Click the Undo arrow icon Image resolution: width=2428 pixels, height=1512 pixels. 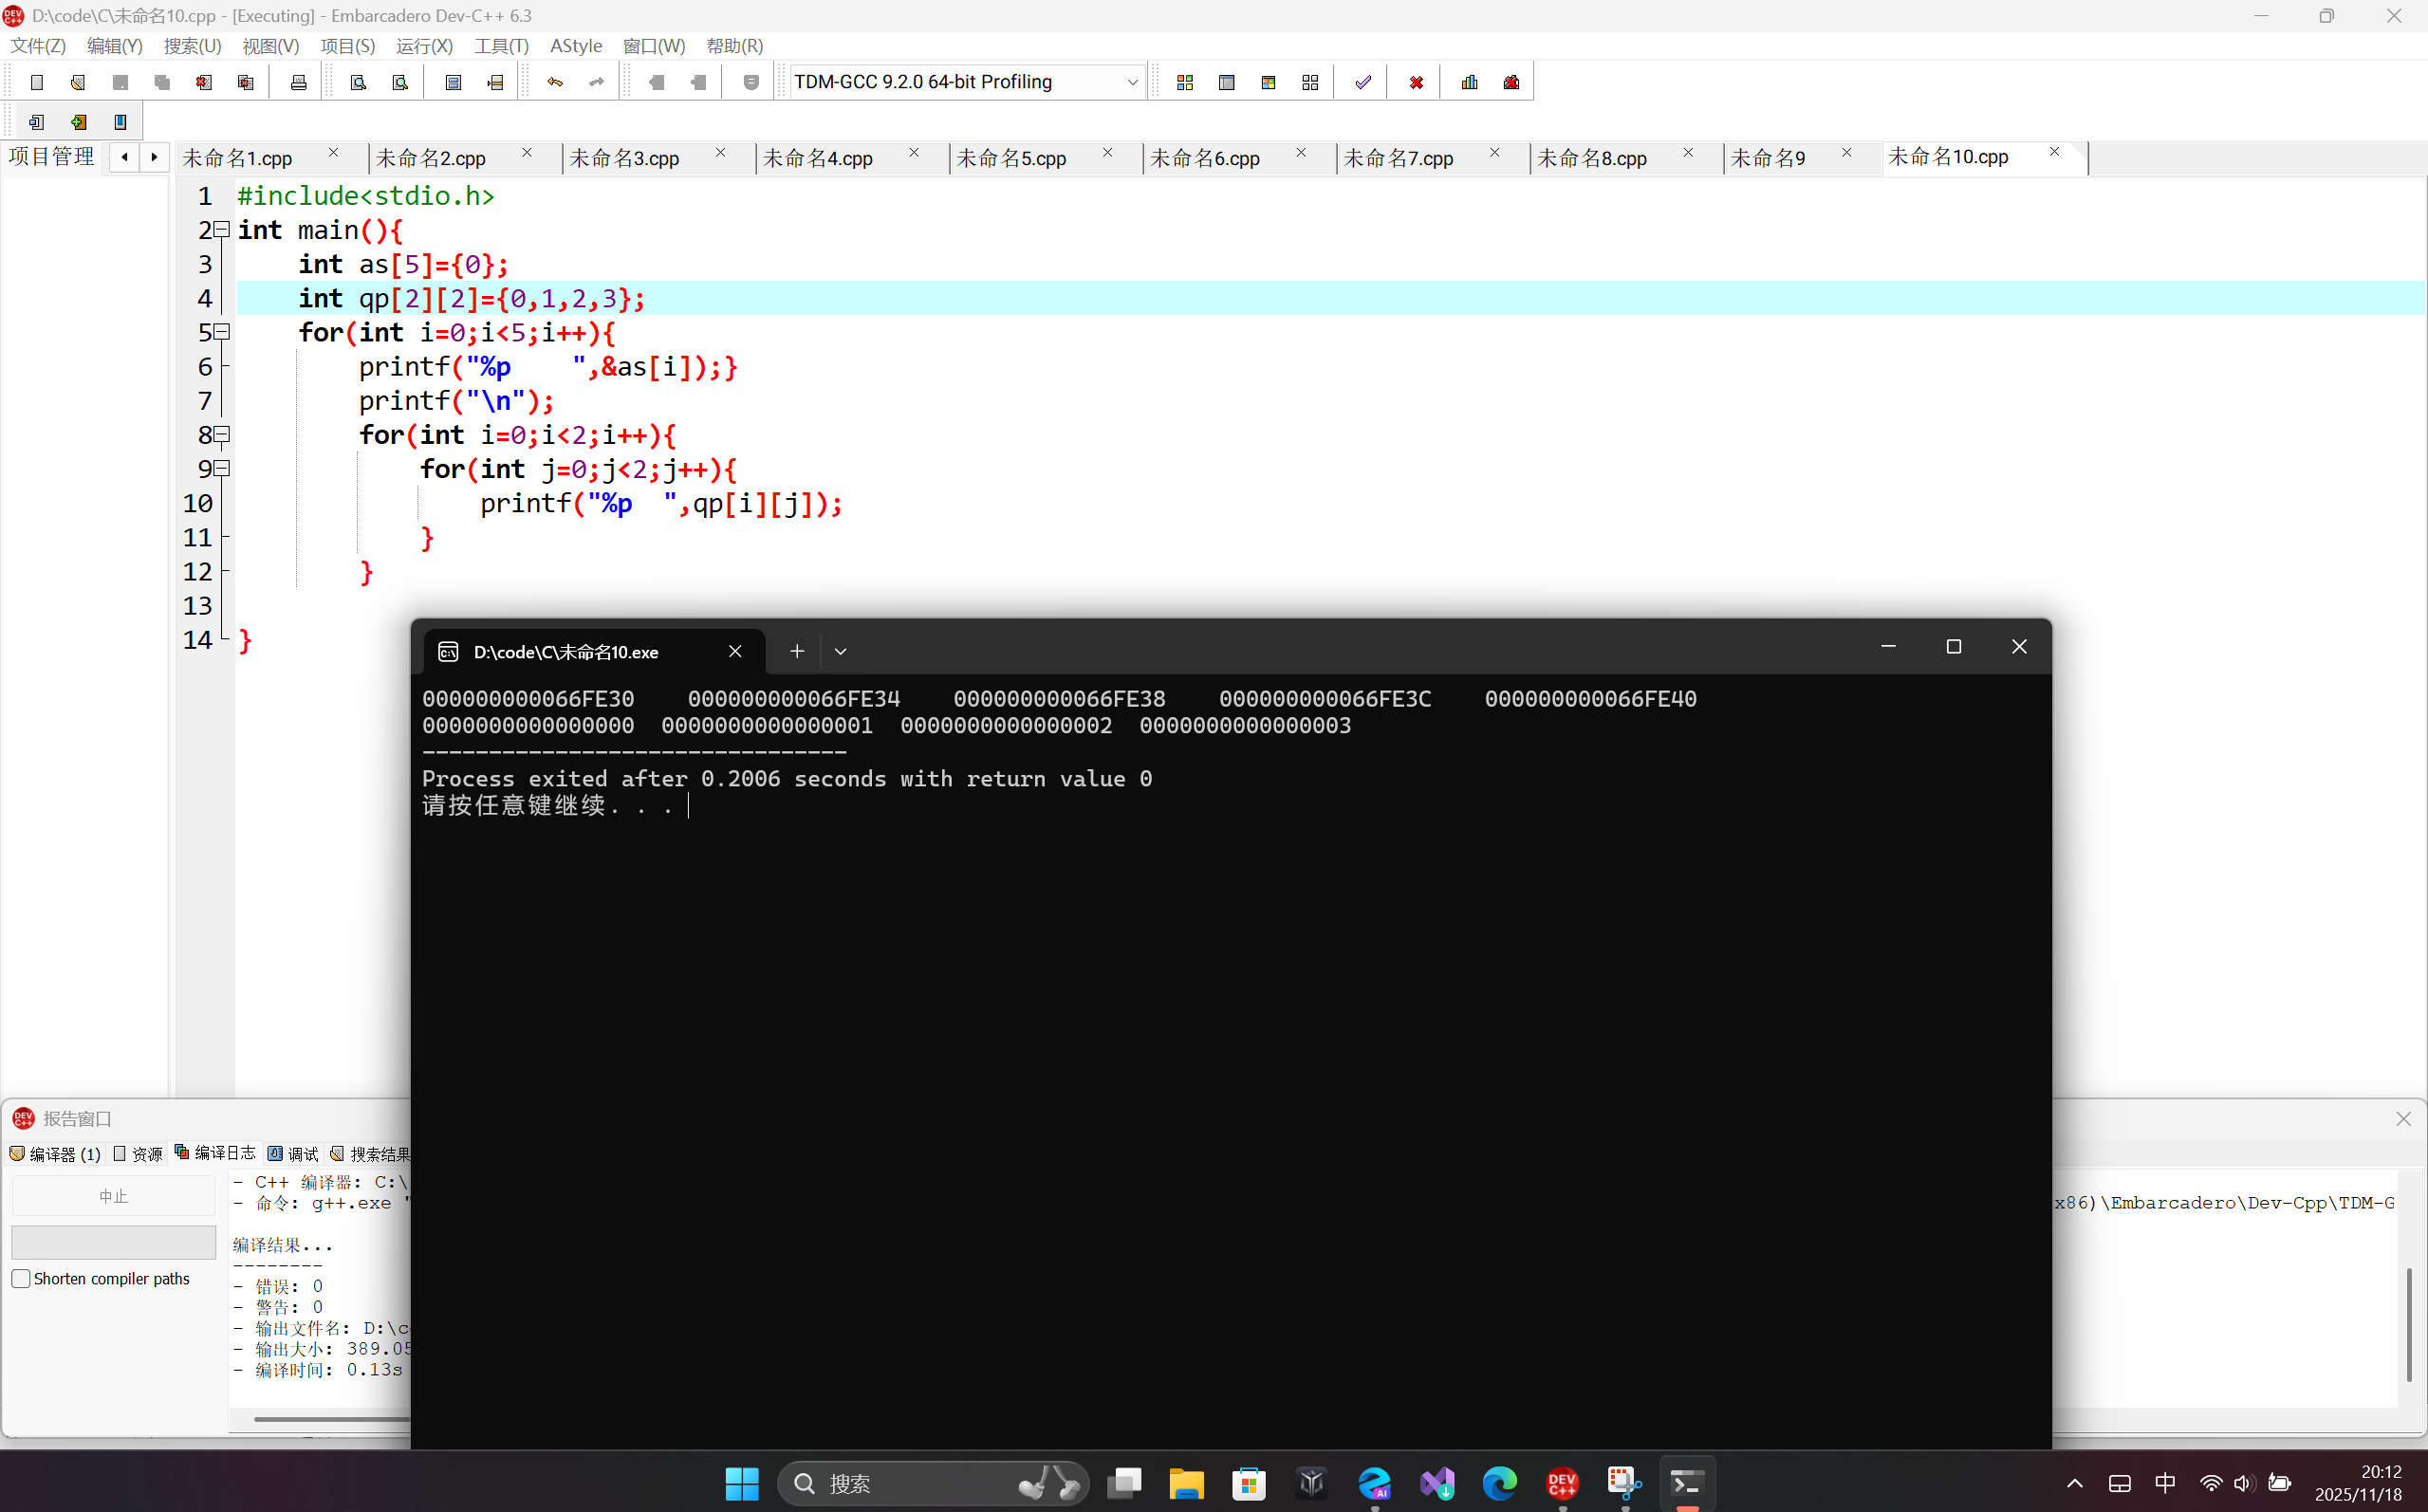point(555,82)
